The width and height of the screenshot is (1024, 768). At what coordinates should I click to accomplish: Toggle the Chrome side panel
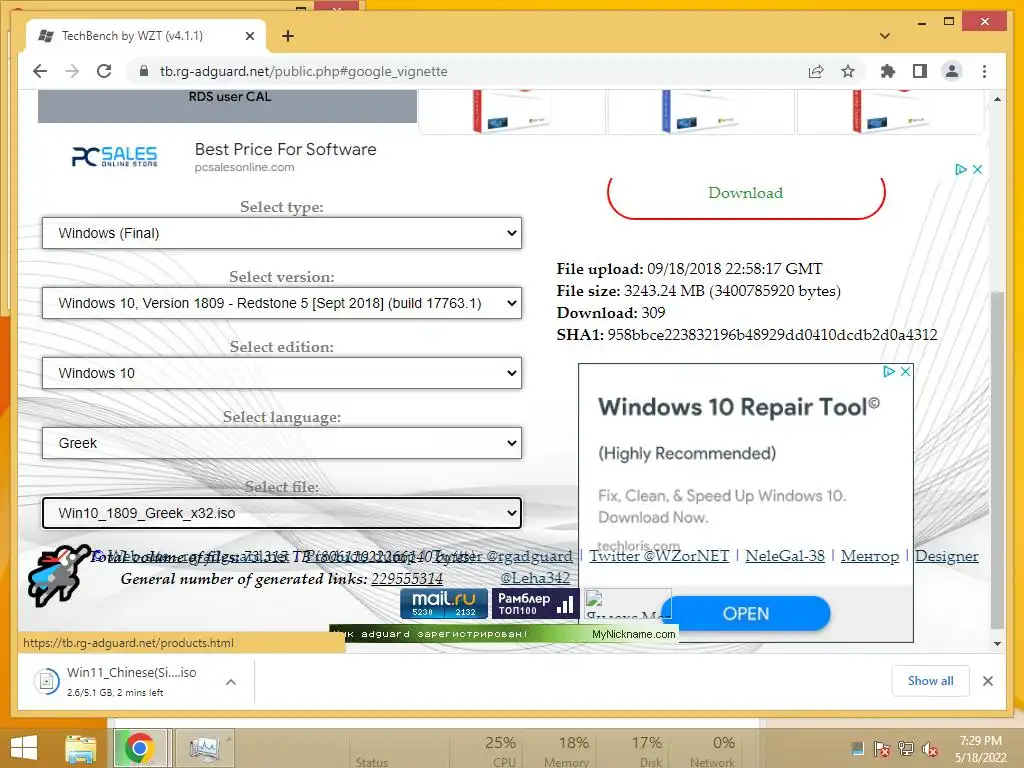(920, 71)
